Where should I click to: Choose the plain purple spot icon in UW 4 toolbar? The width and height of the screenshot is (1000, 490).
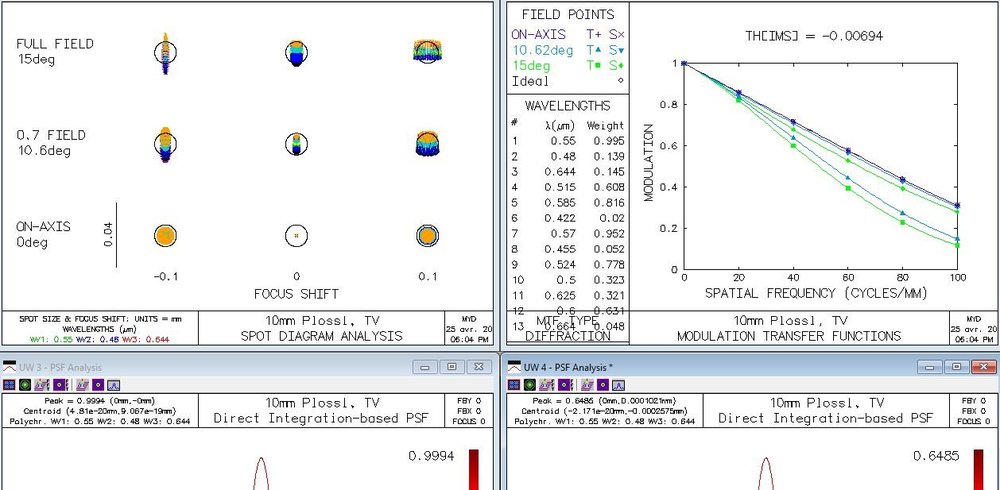[x=603, y=385]
